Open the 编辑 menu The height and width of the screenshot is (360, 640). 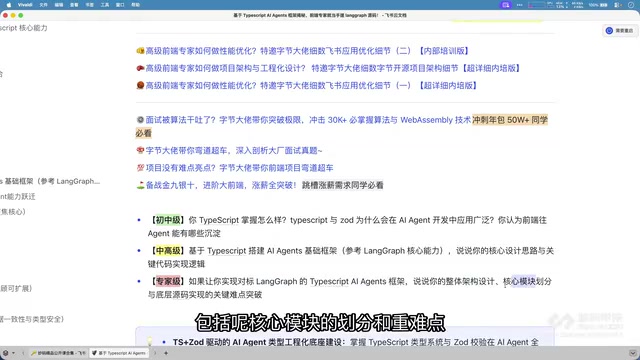[59, 5]
